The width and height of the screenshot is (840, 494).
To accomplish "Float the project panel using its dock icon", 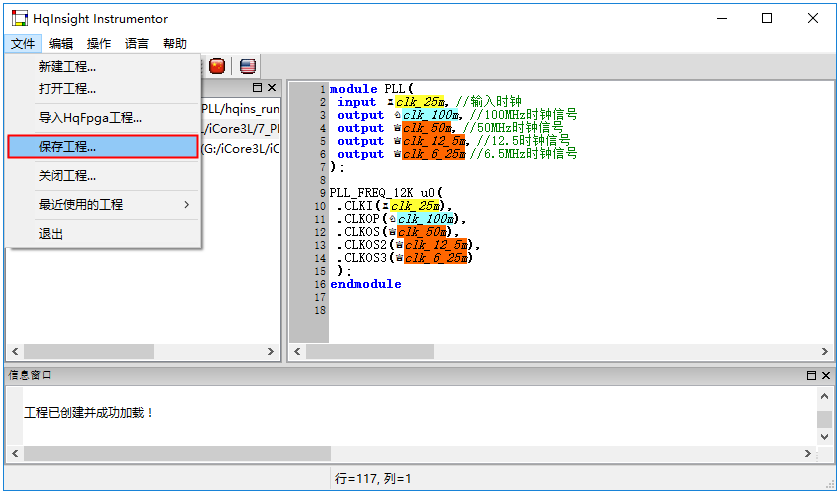I will (256, 88).
